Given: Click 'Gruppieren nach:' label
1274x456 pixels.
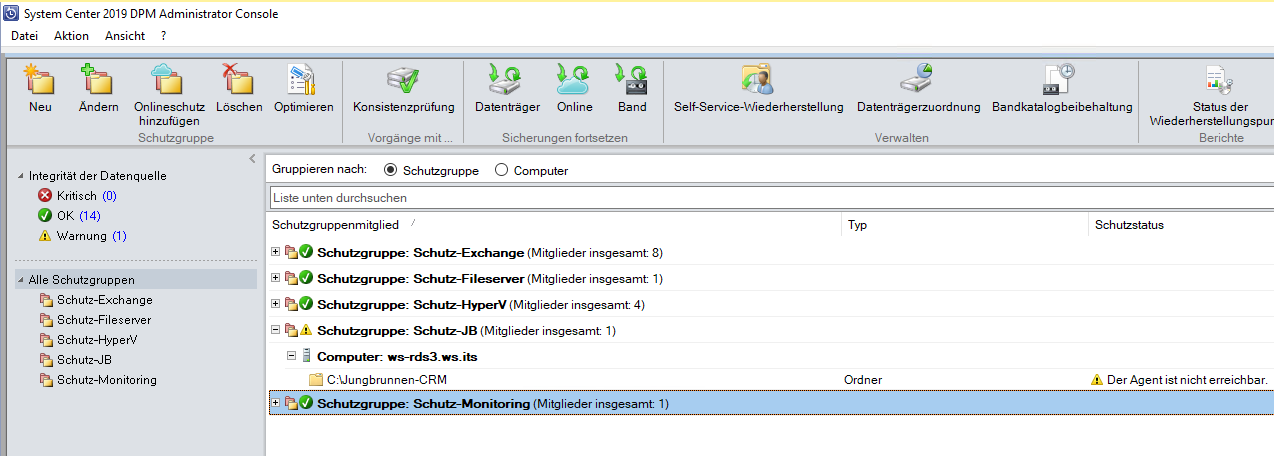Looking at the screenshot, I should (x=319, y=170).
